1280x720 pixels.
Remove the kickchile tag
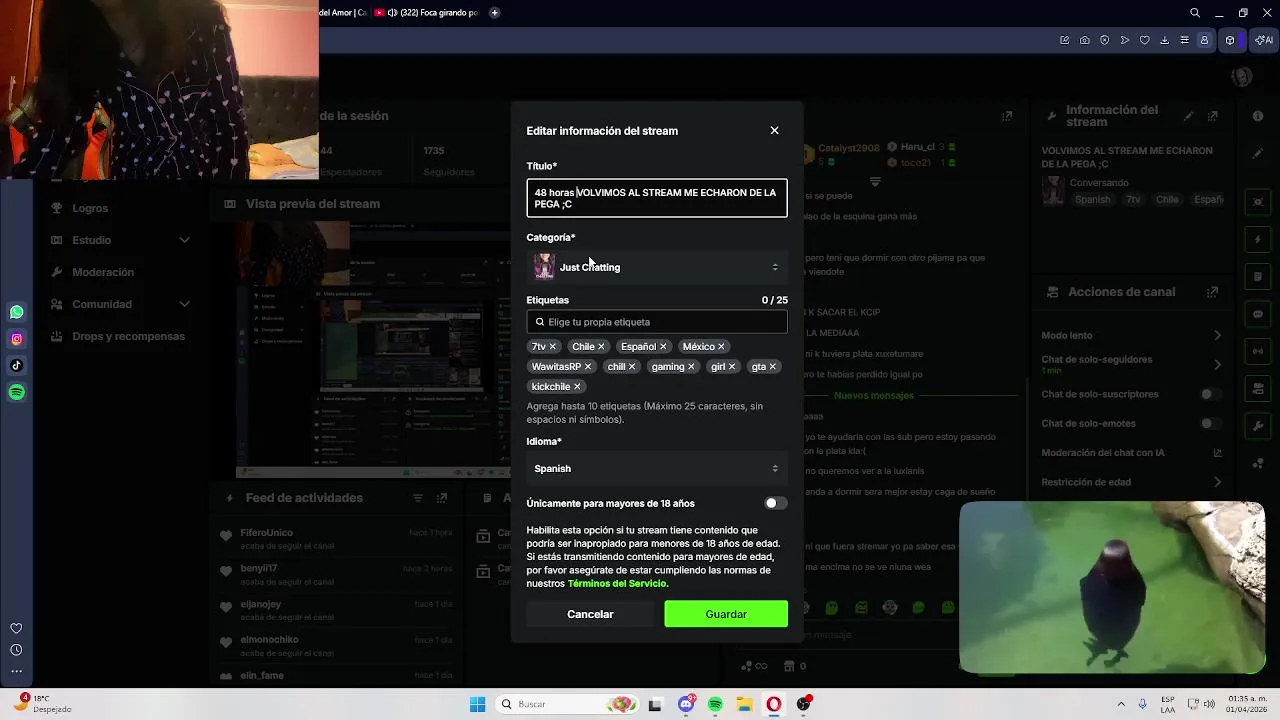(577, 387)
